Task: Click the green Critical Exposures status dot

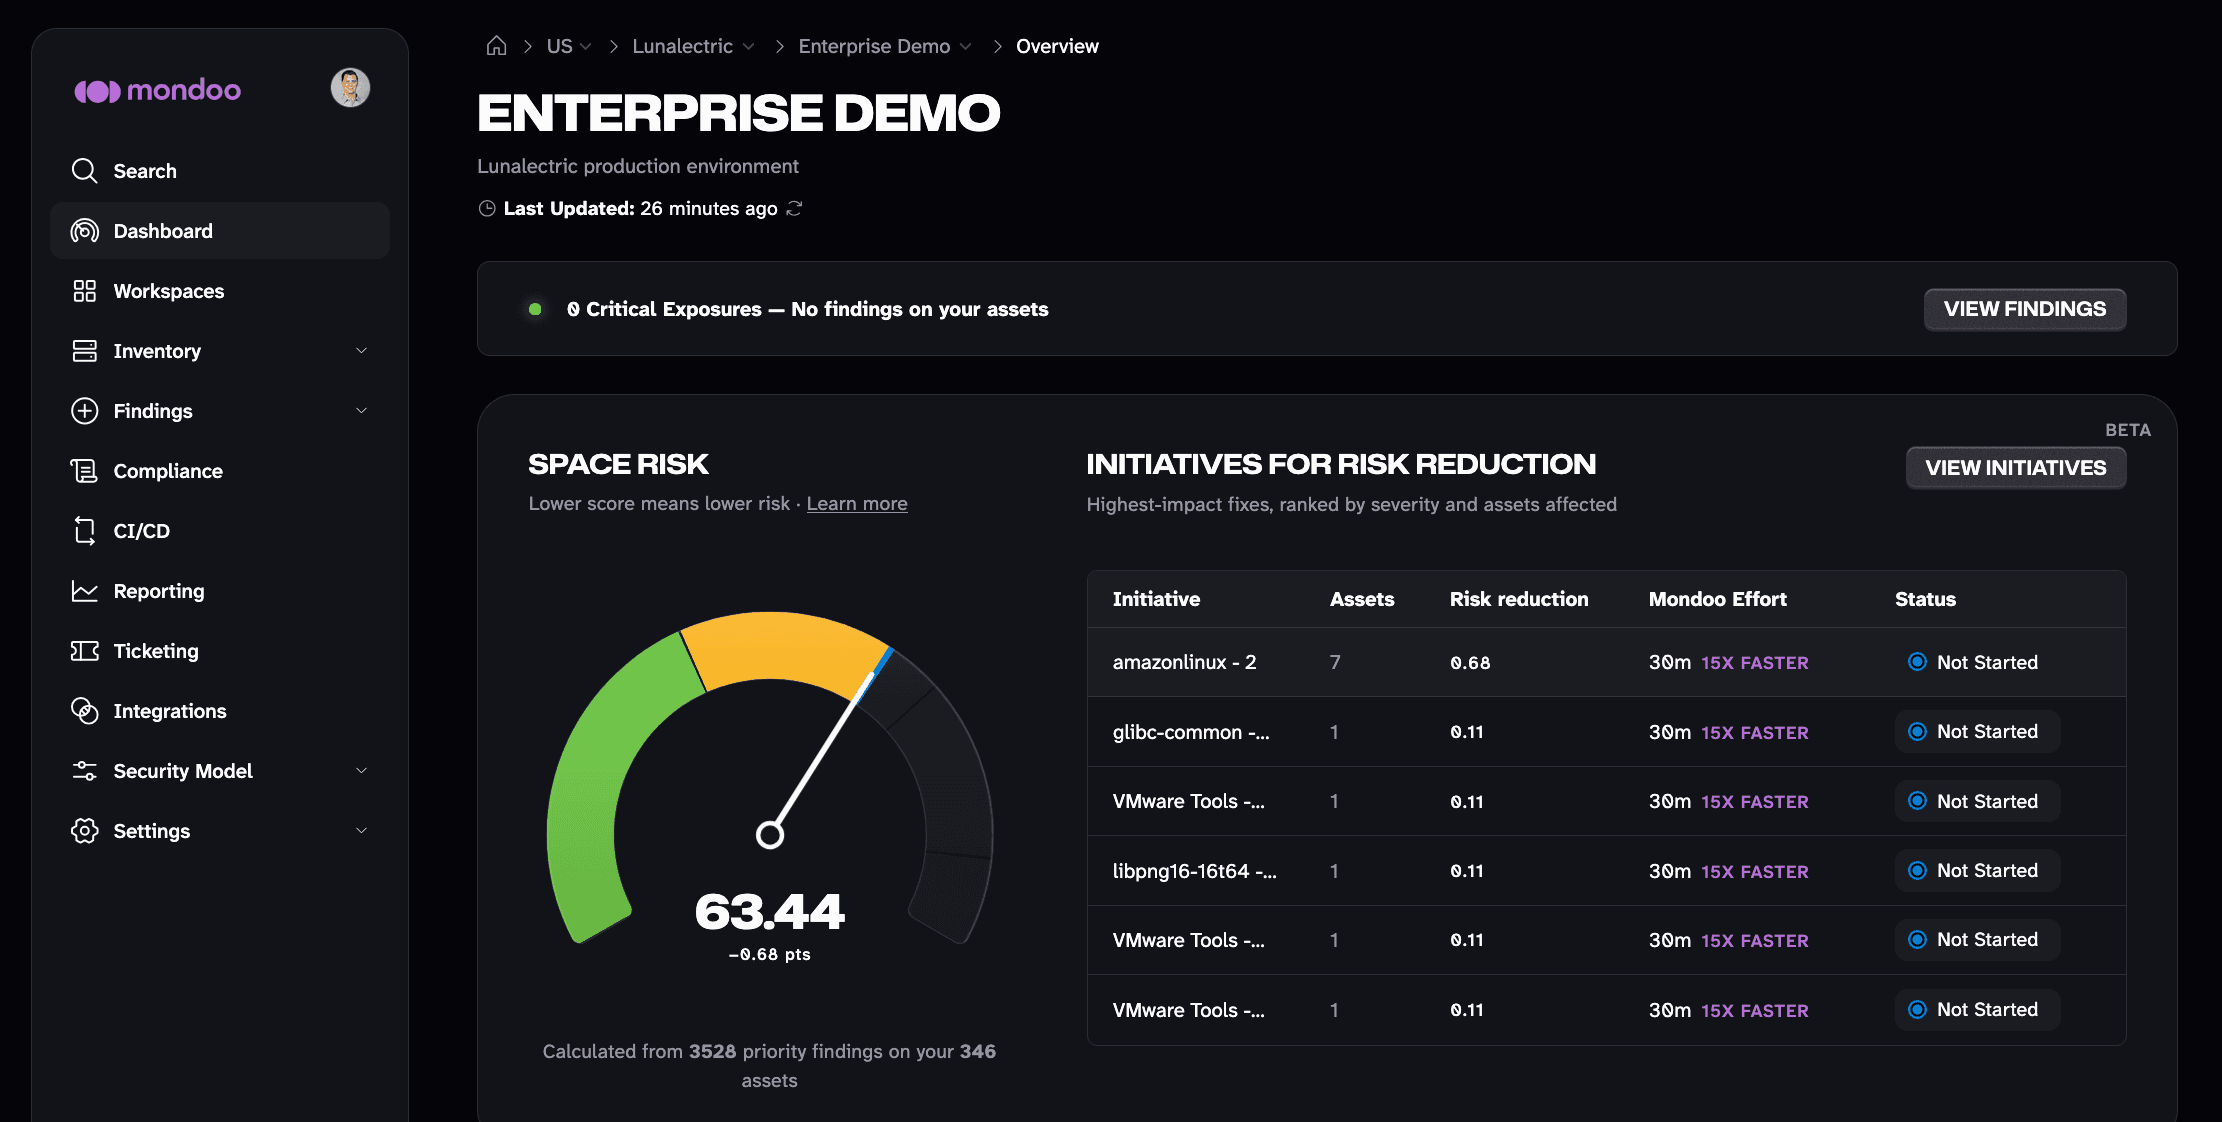Action: click(x=535, y=309)
